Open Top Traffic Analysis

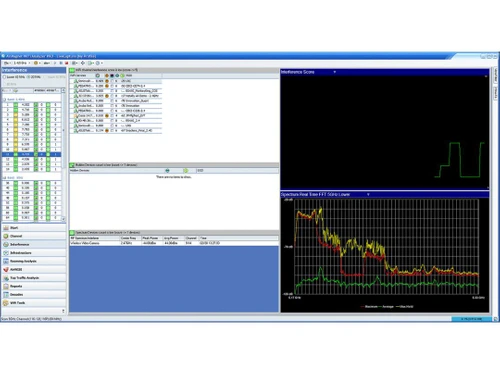(x=34, y=278)
